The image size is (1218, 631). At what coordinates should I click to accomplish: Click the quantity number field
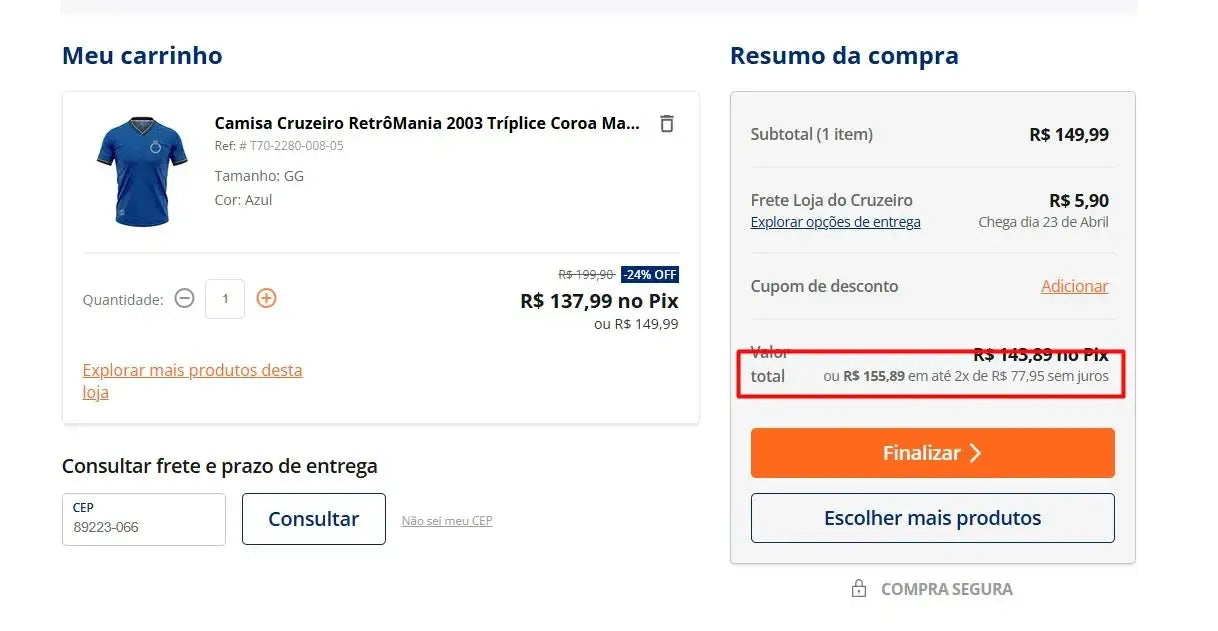pyautogui.click(x=225, y=299)
